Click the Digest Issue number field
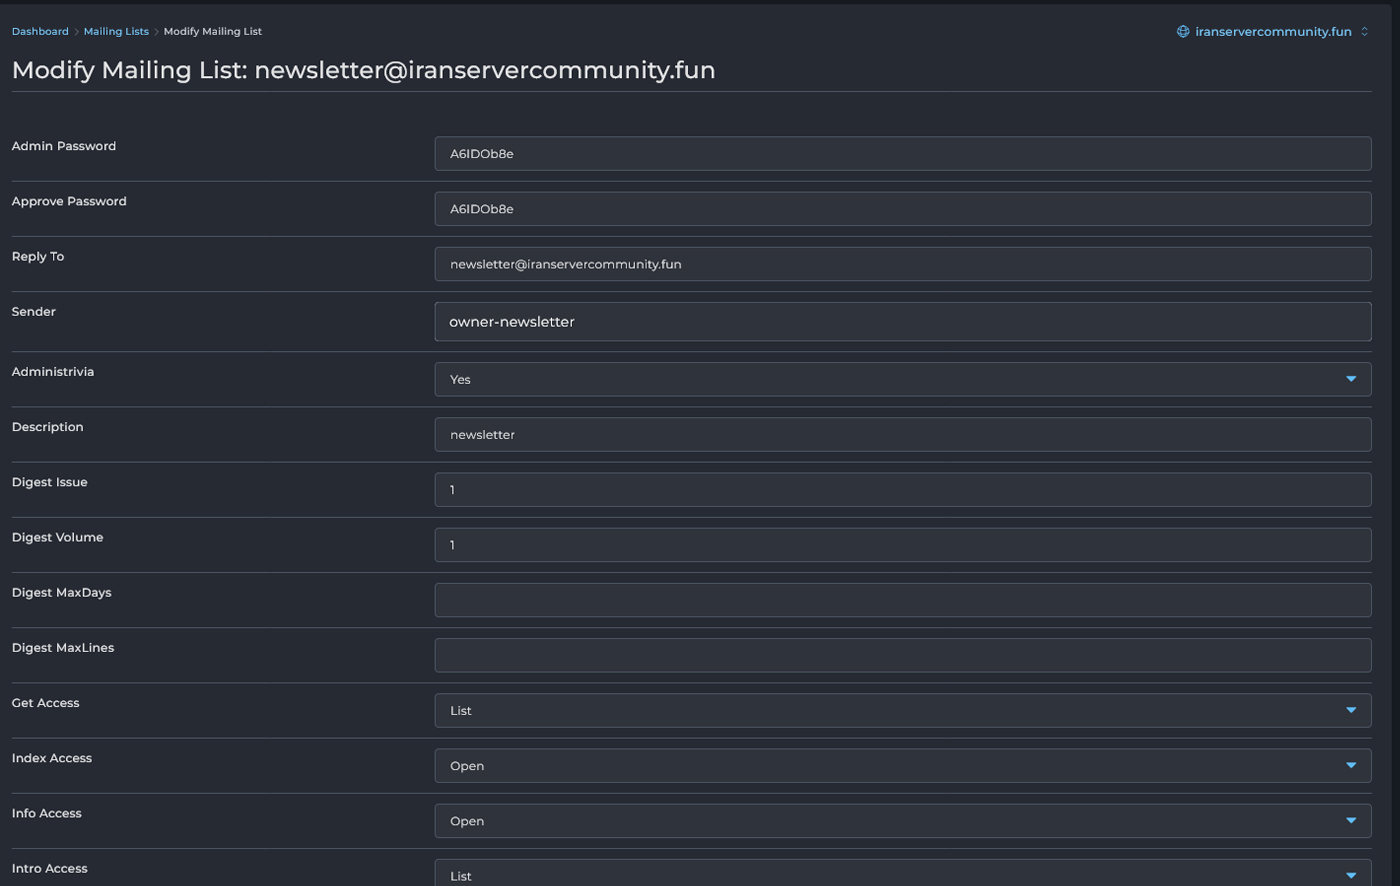 point(900,489)
